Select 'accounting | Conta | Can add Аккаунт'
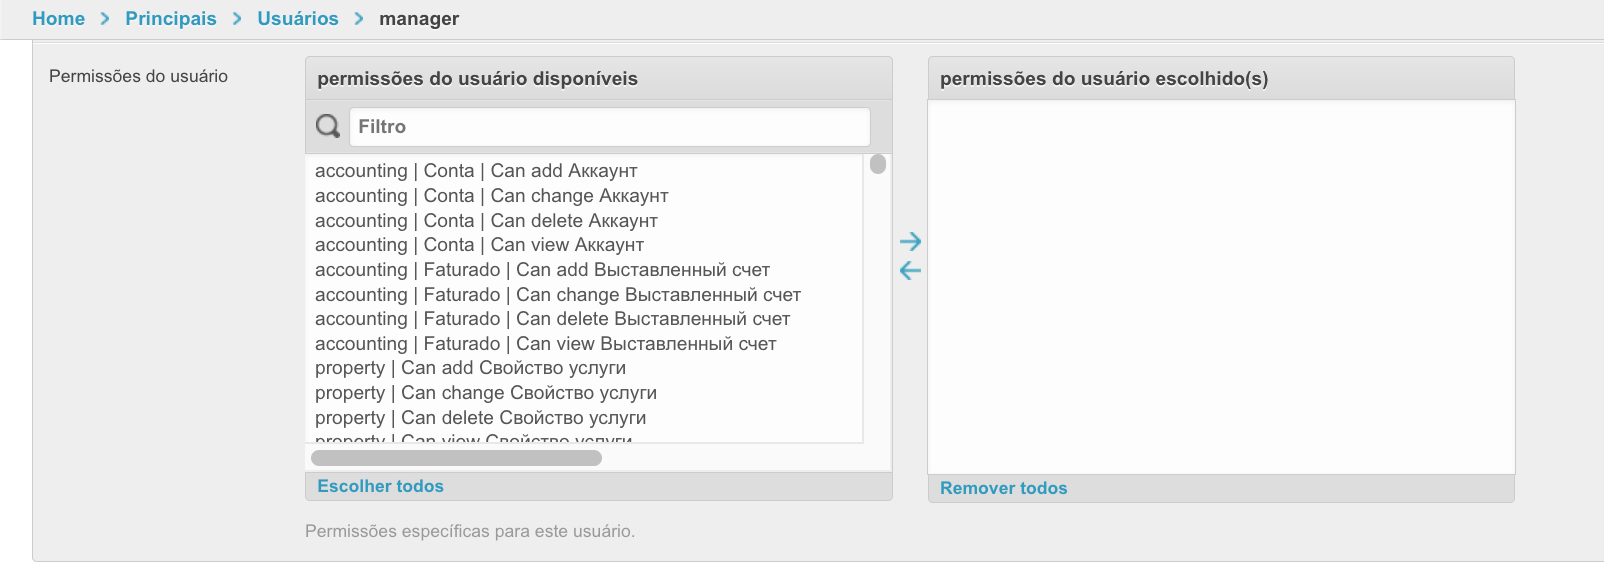 (x=476, y=171)
